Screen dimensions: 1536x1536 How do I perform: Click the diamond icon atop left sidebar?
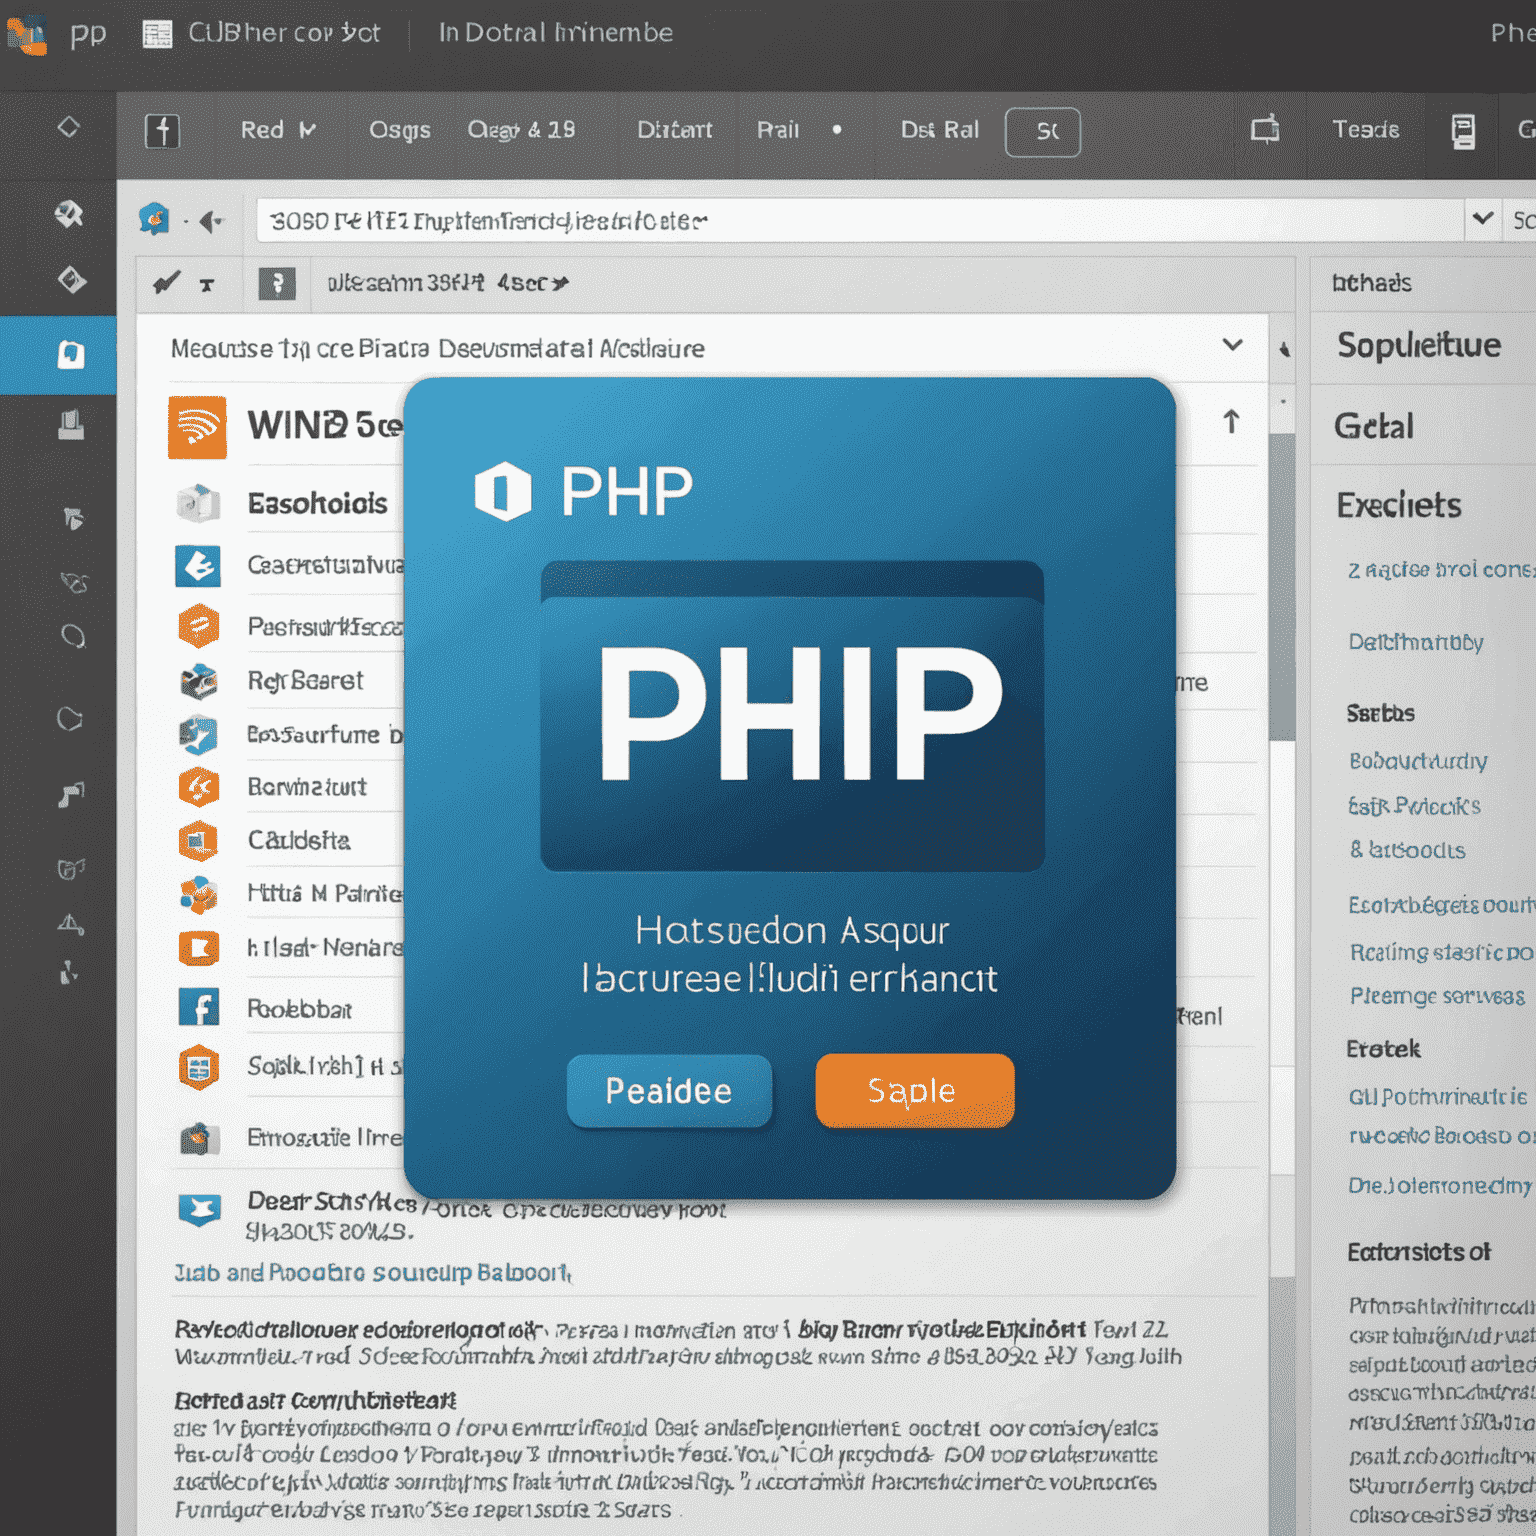(x=68, y=127)
